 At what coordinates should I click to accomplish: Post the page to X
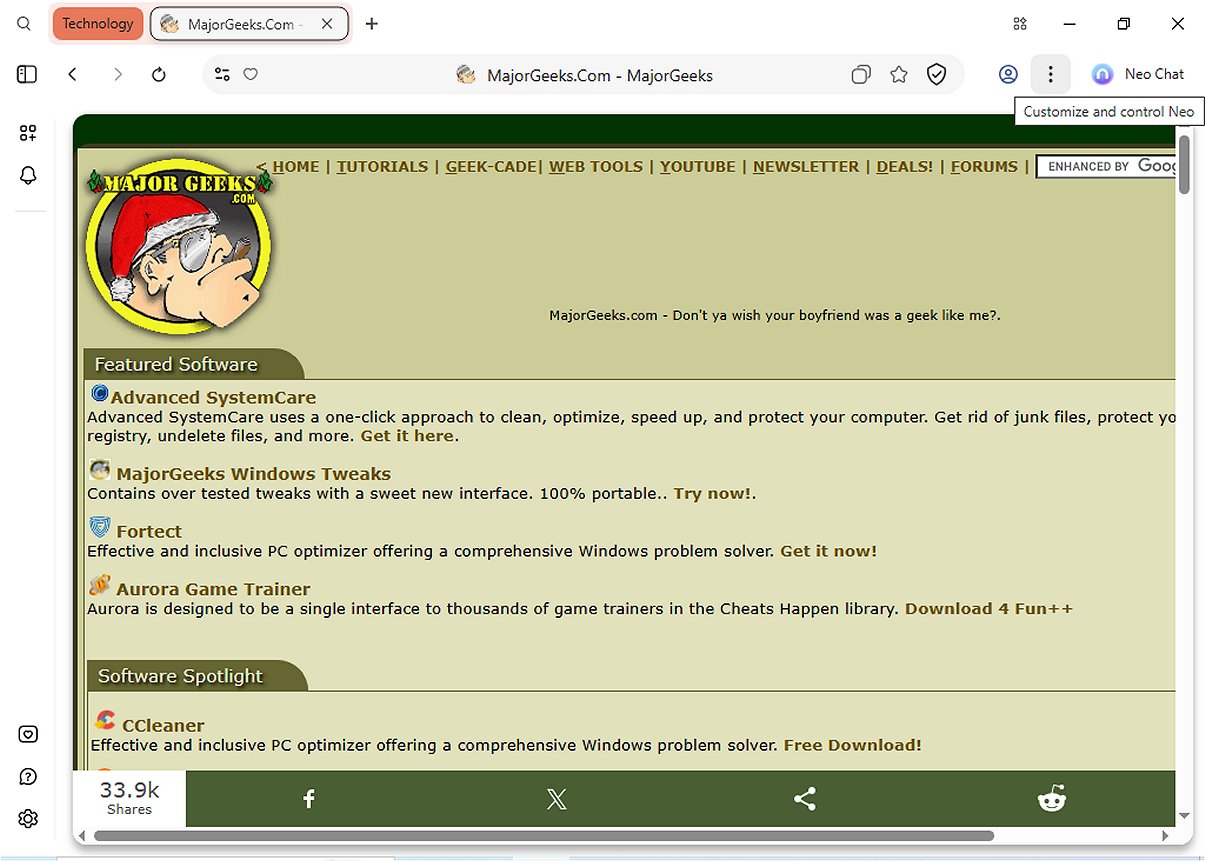pos(556,798)
